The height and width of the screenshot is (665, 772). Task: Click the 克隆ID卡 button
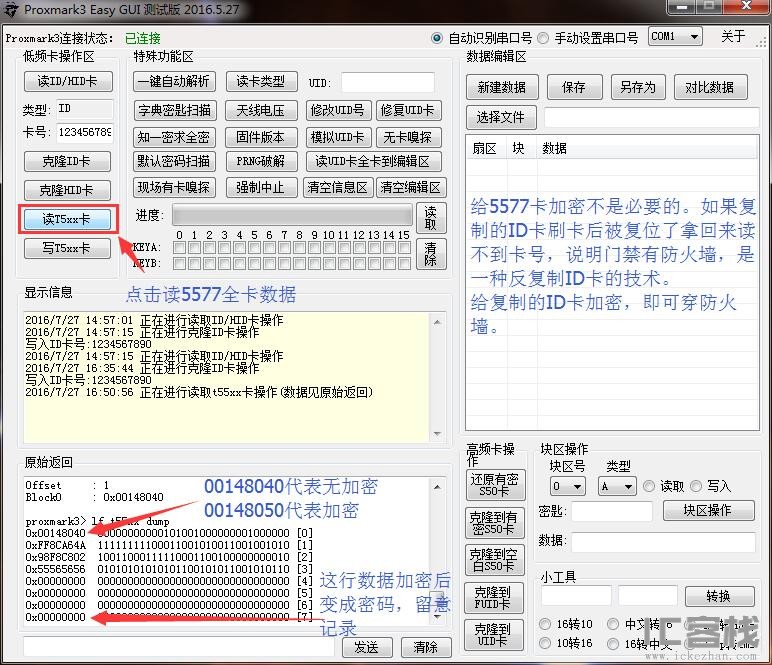[67, 161]
